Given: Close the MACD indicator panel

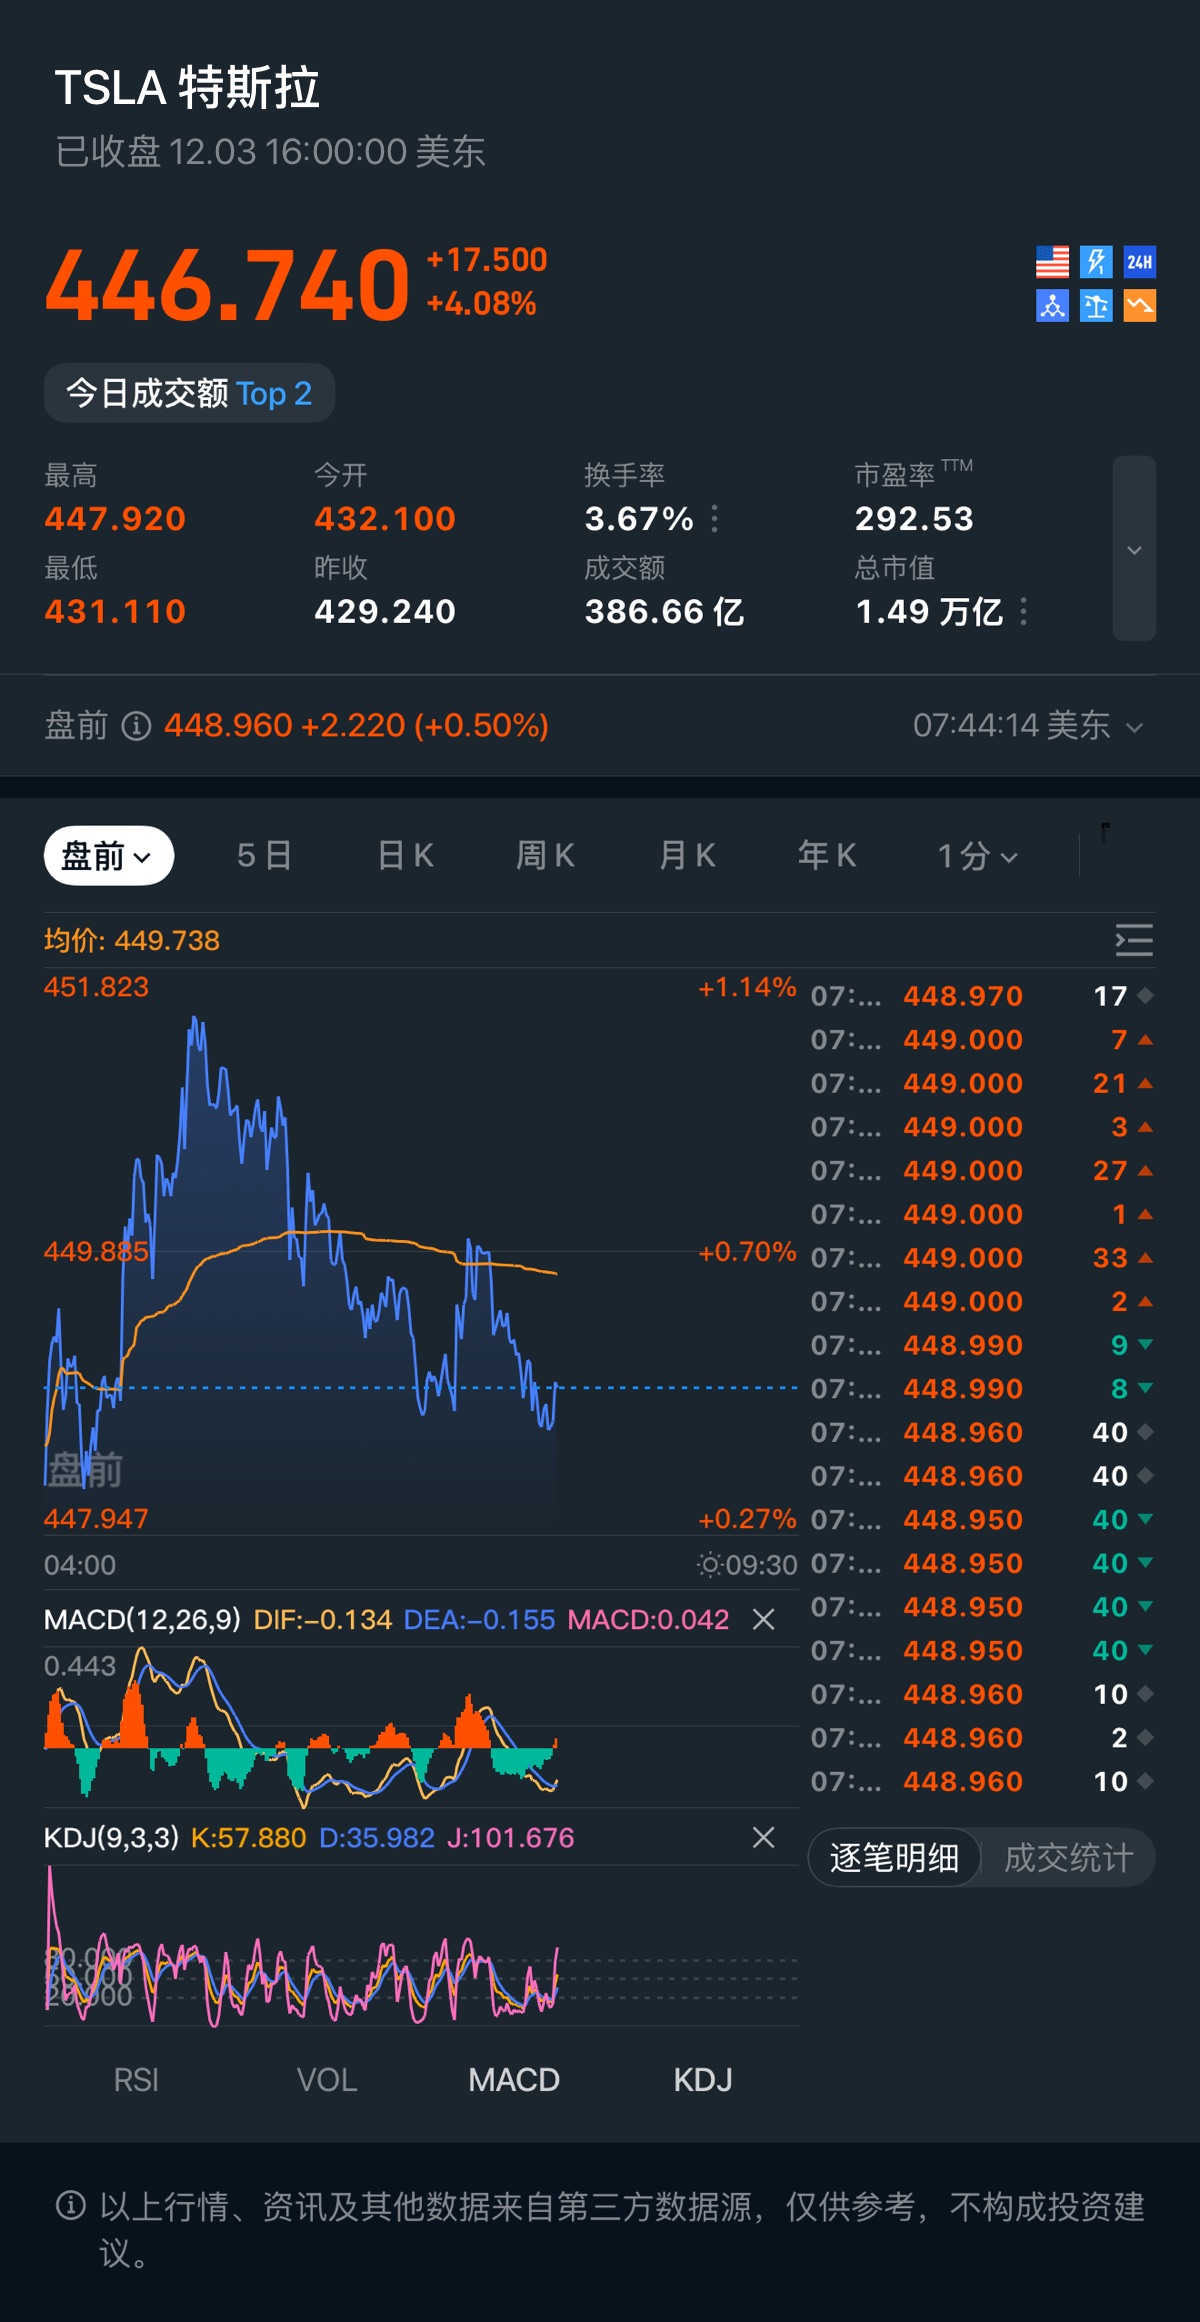Looking at the screenshot, I should [763, 1619].
